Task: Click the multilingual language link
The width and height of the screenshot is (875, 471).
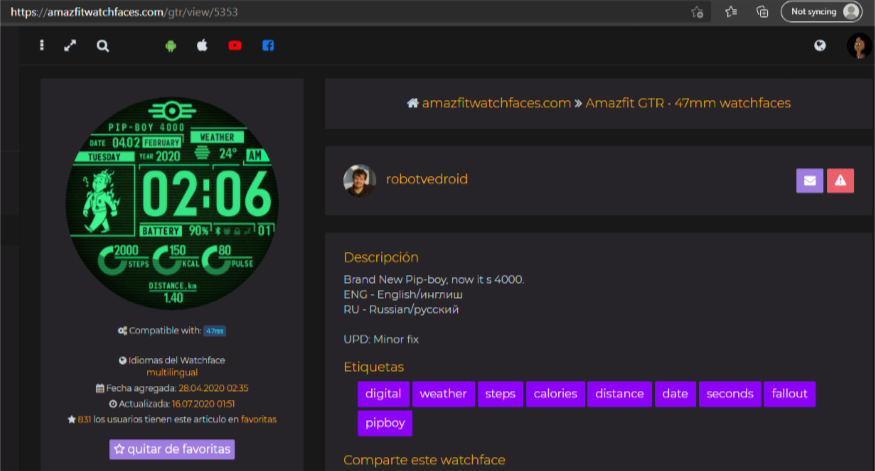Action: pos(172,372)
